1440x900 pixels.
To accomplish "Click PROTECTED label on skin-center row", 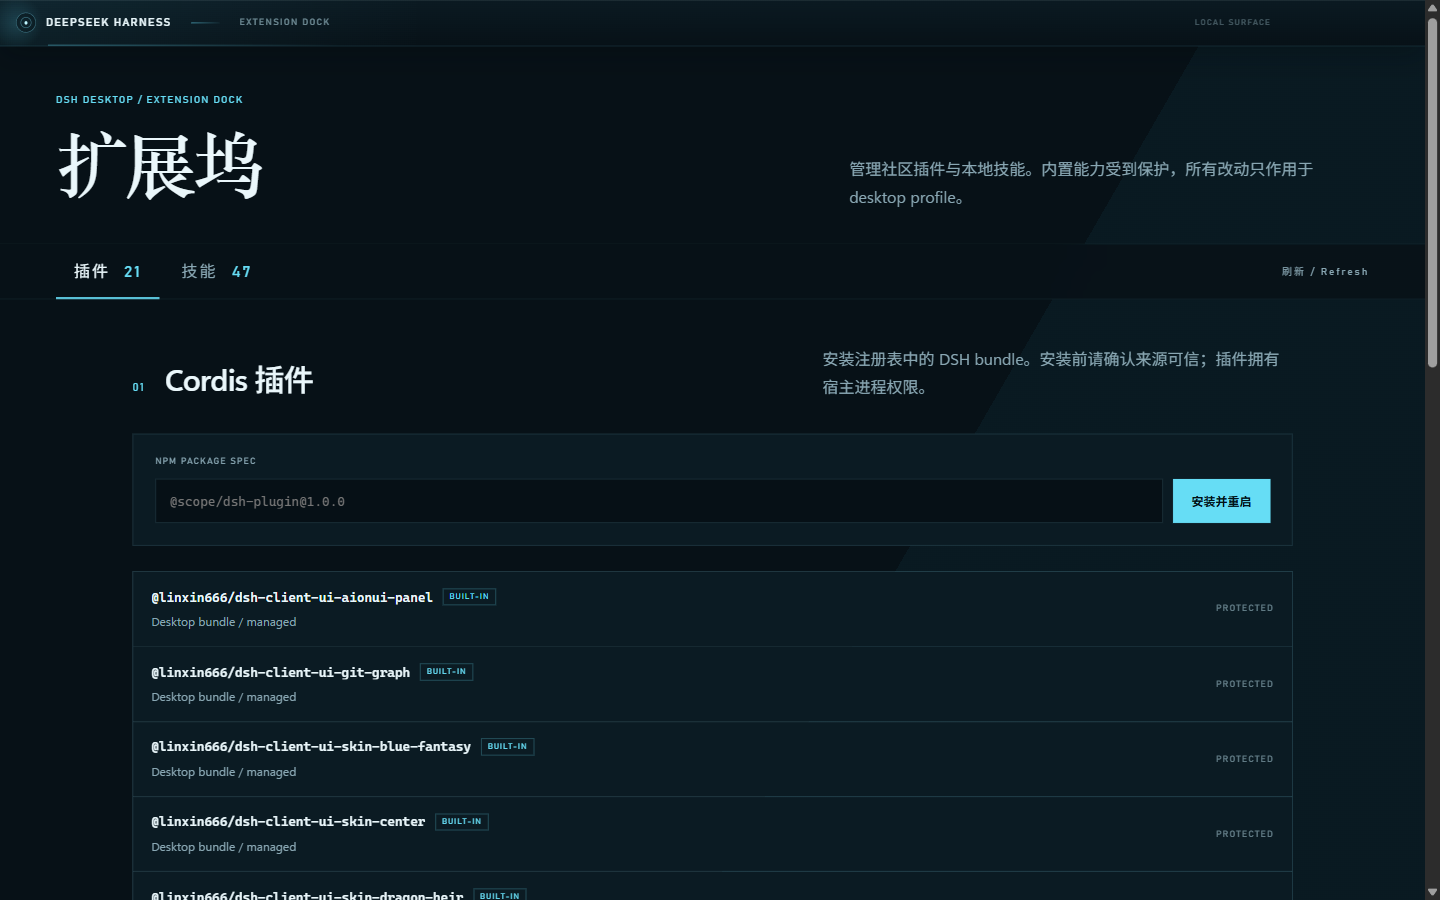I will tap(1244, 834).
